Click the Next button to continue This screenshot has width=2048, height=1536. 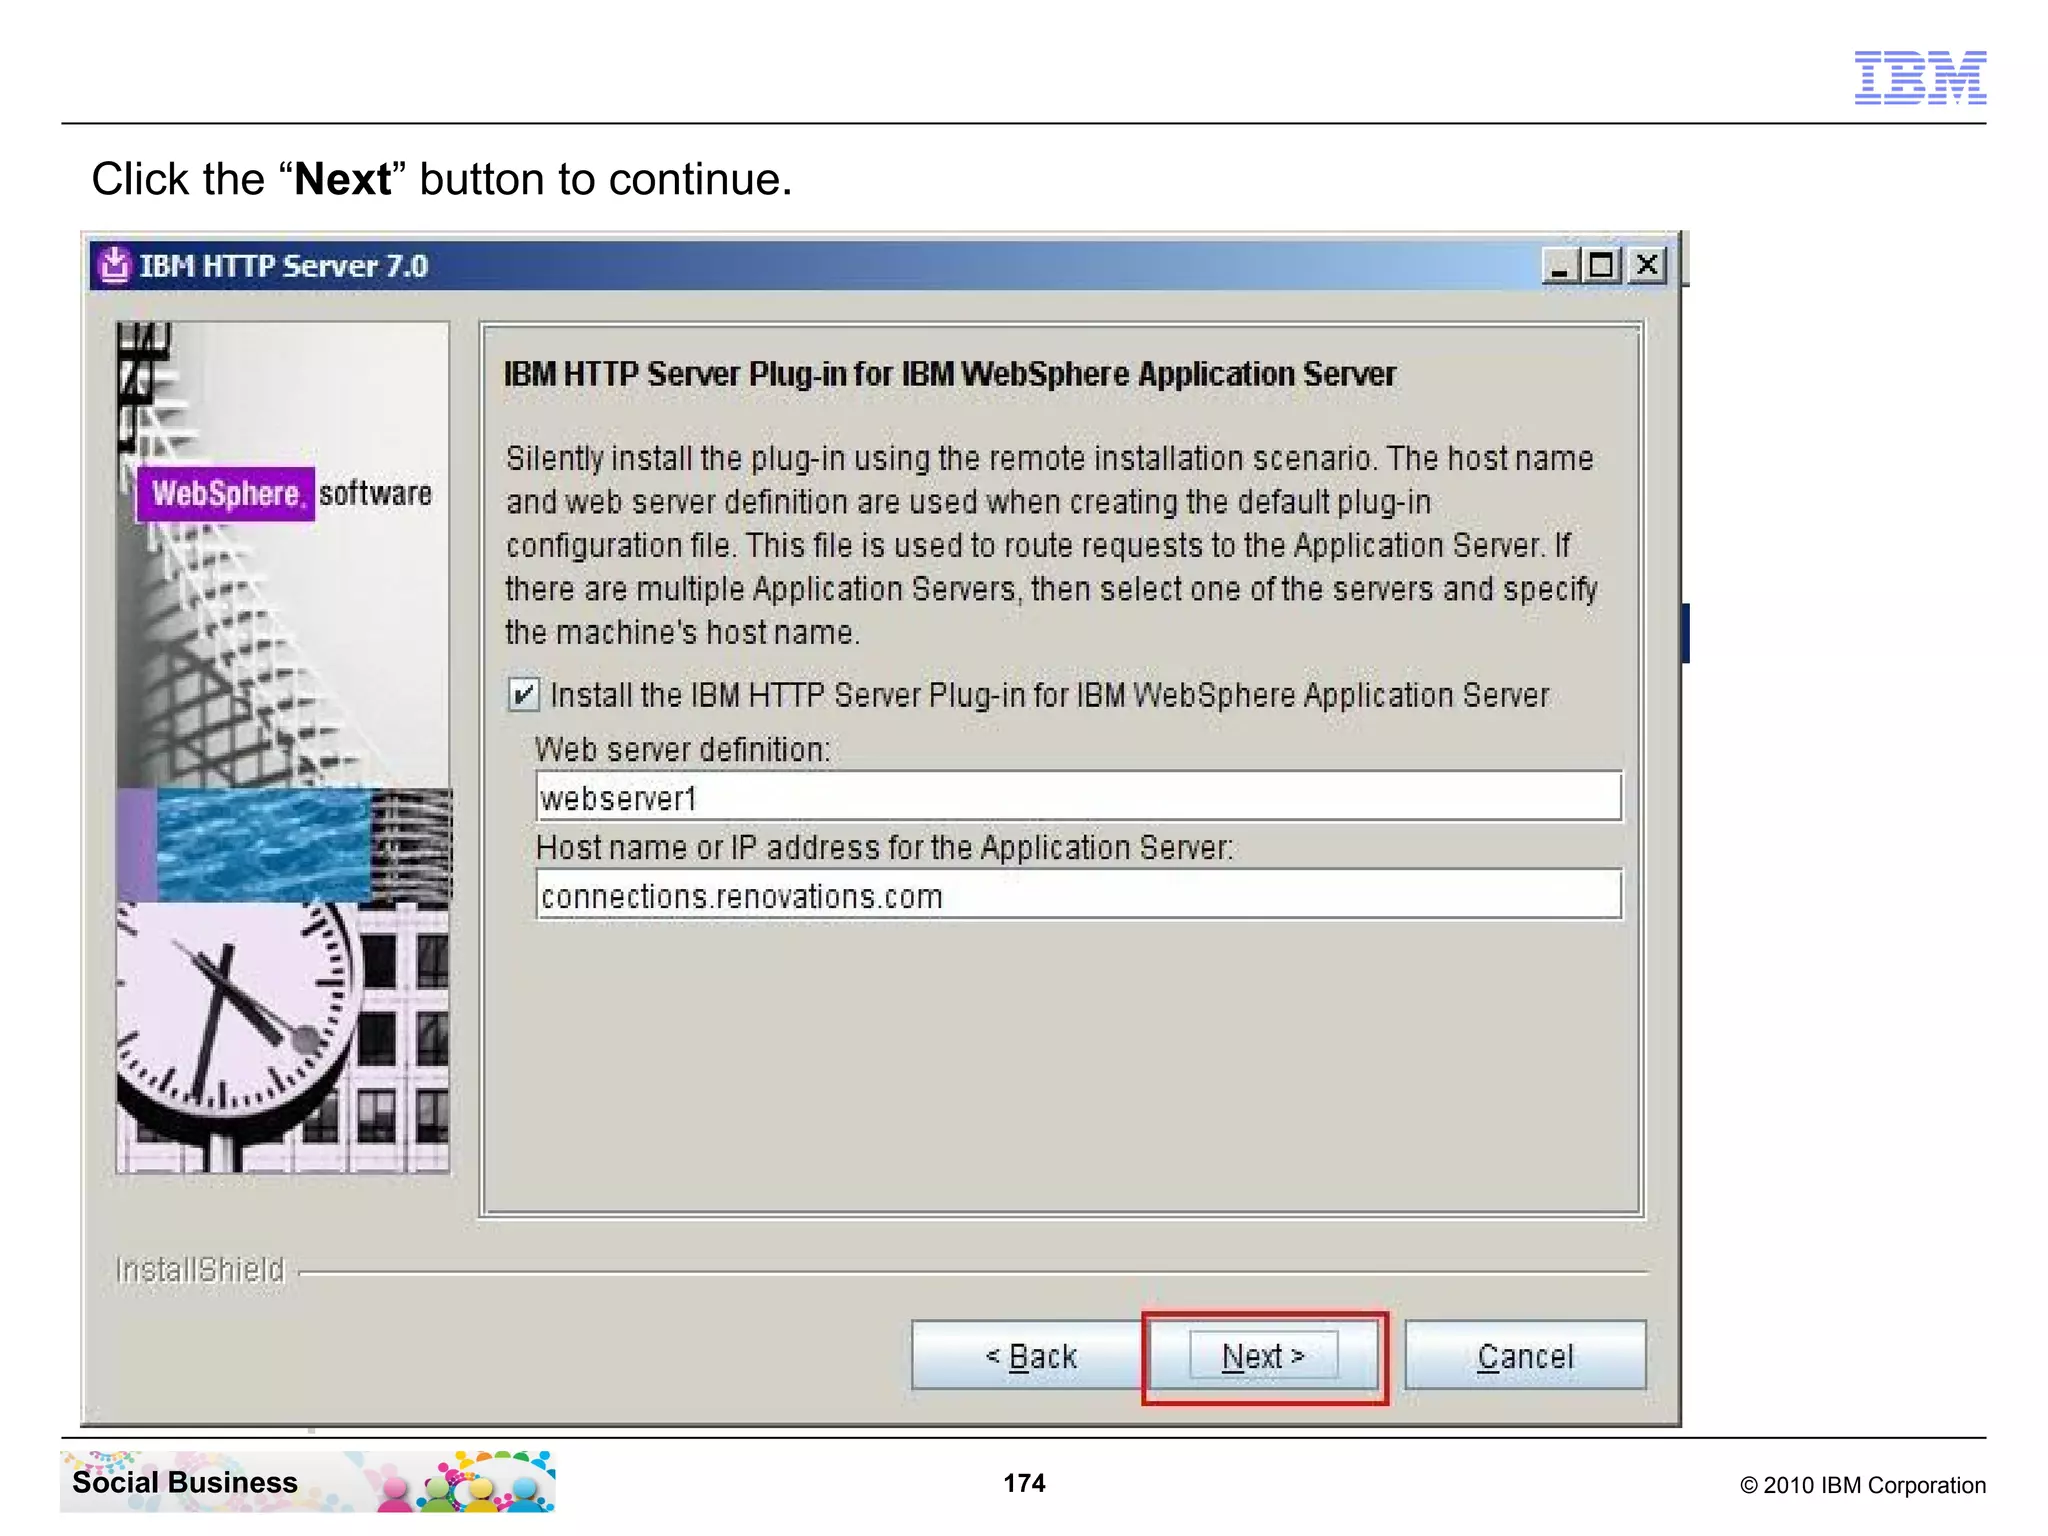(1264, 1356)
